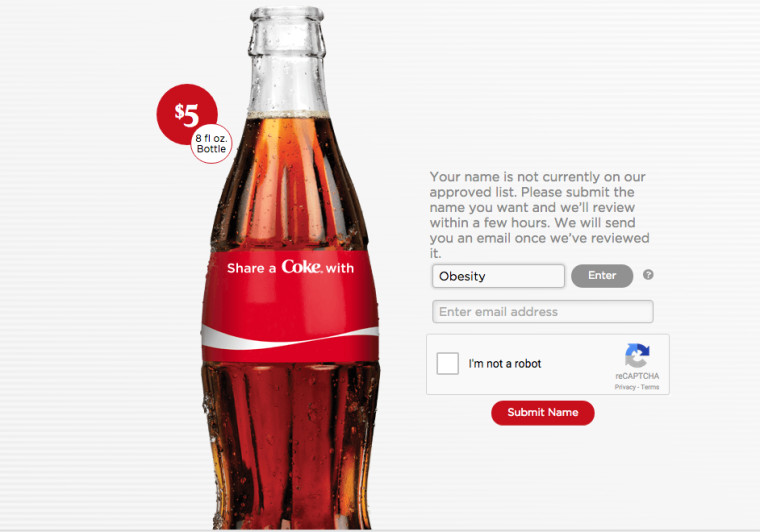Click the red $5 price badge
This screenshot has width=760, height=532.
187,114
